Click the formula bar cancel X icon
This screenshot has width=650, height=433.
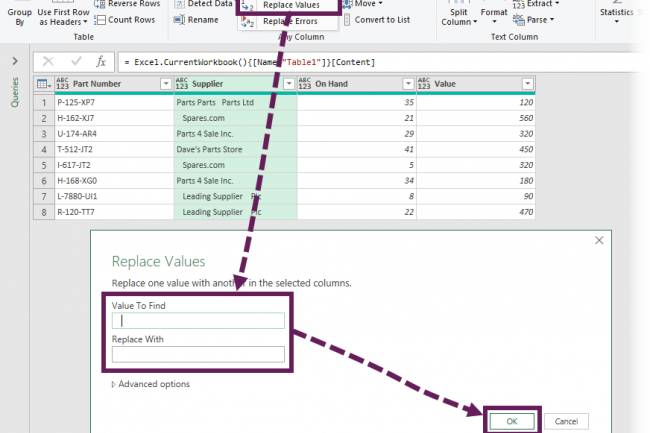48,62
